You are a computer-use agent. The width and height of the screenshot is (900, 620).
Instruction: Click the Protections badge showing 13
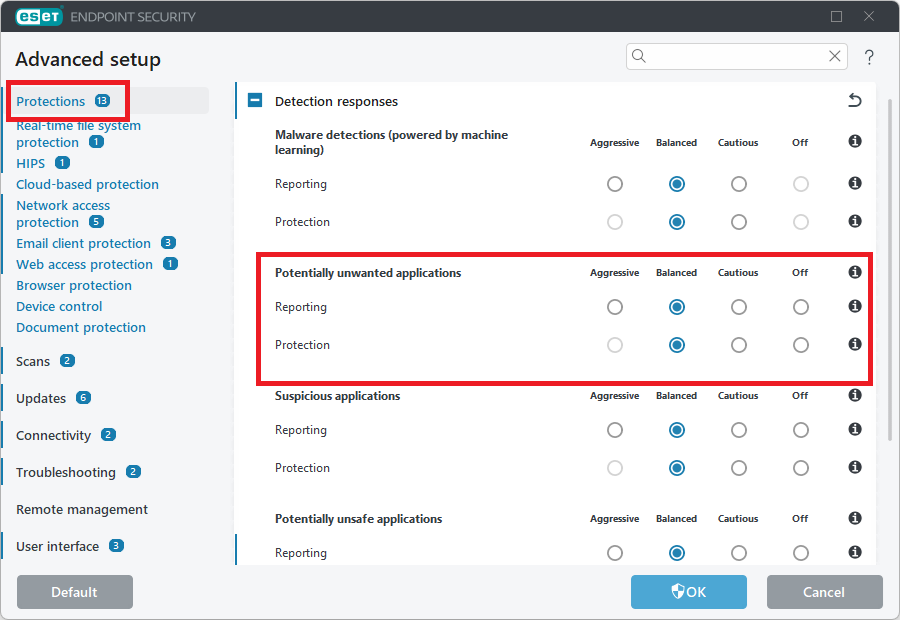[x=102, y=100]
